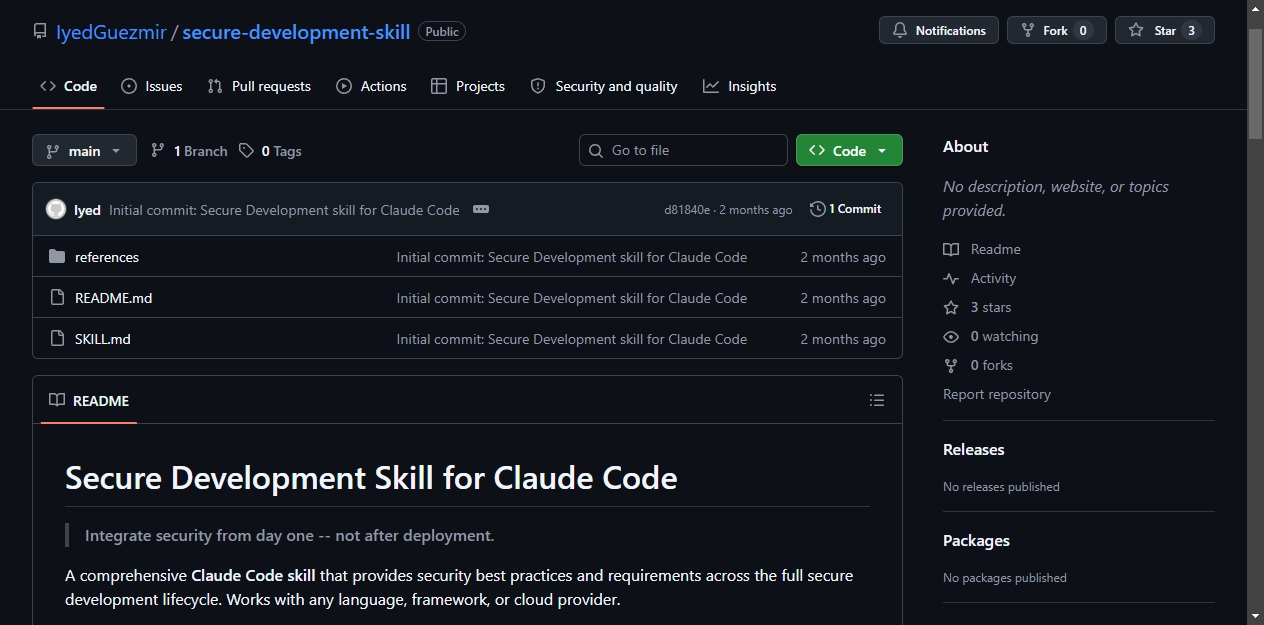Open the SKILL.md file
Viewport: 1264px width, 625px height.
click(103, 339)
